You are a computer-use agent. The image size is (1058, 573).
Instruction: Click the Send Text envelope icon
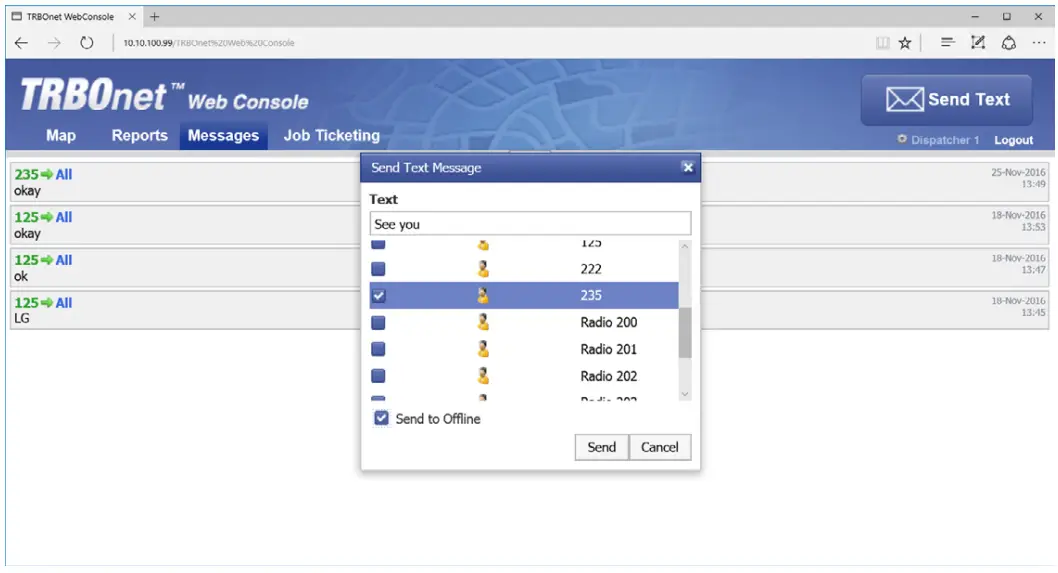pyautogui.click(x=904, y=100)
